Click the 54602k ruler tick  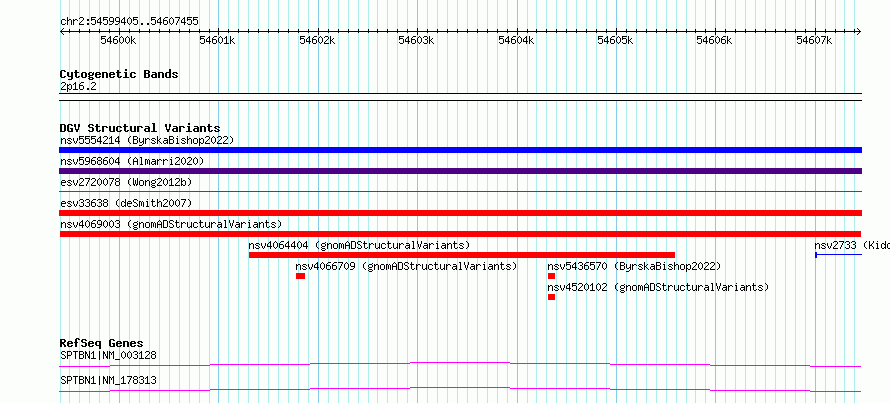click(318, 40)
